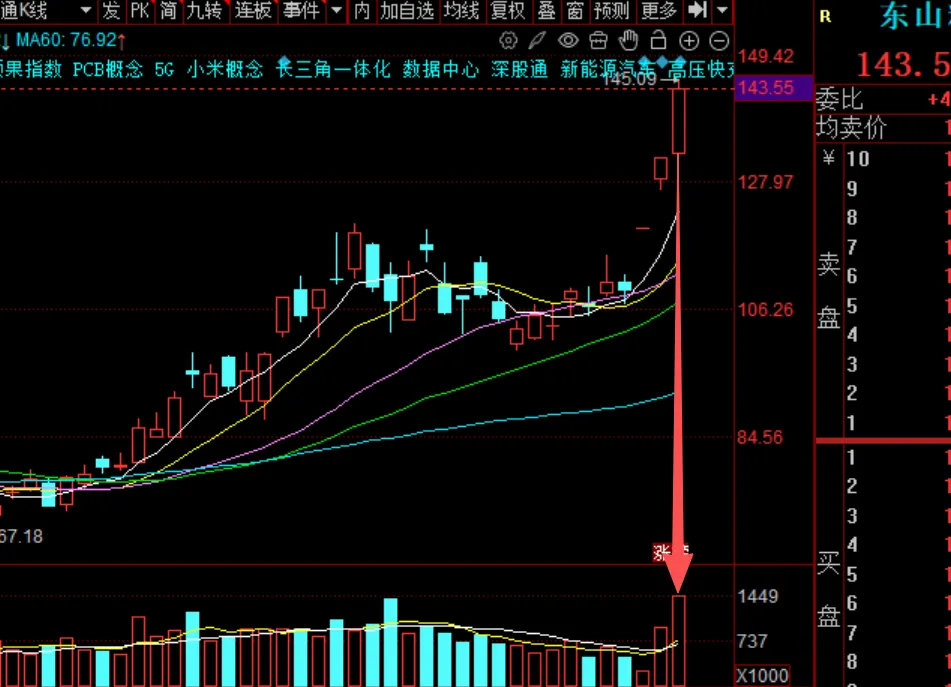
Task: Open the PK comparison tool
Action: (x=140, y=10)
